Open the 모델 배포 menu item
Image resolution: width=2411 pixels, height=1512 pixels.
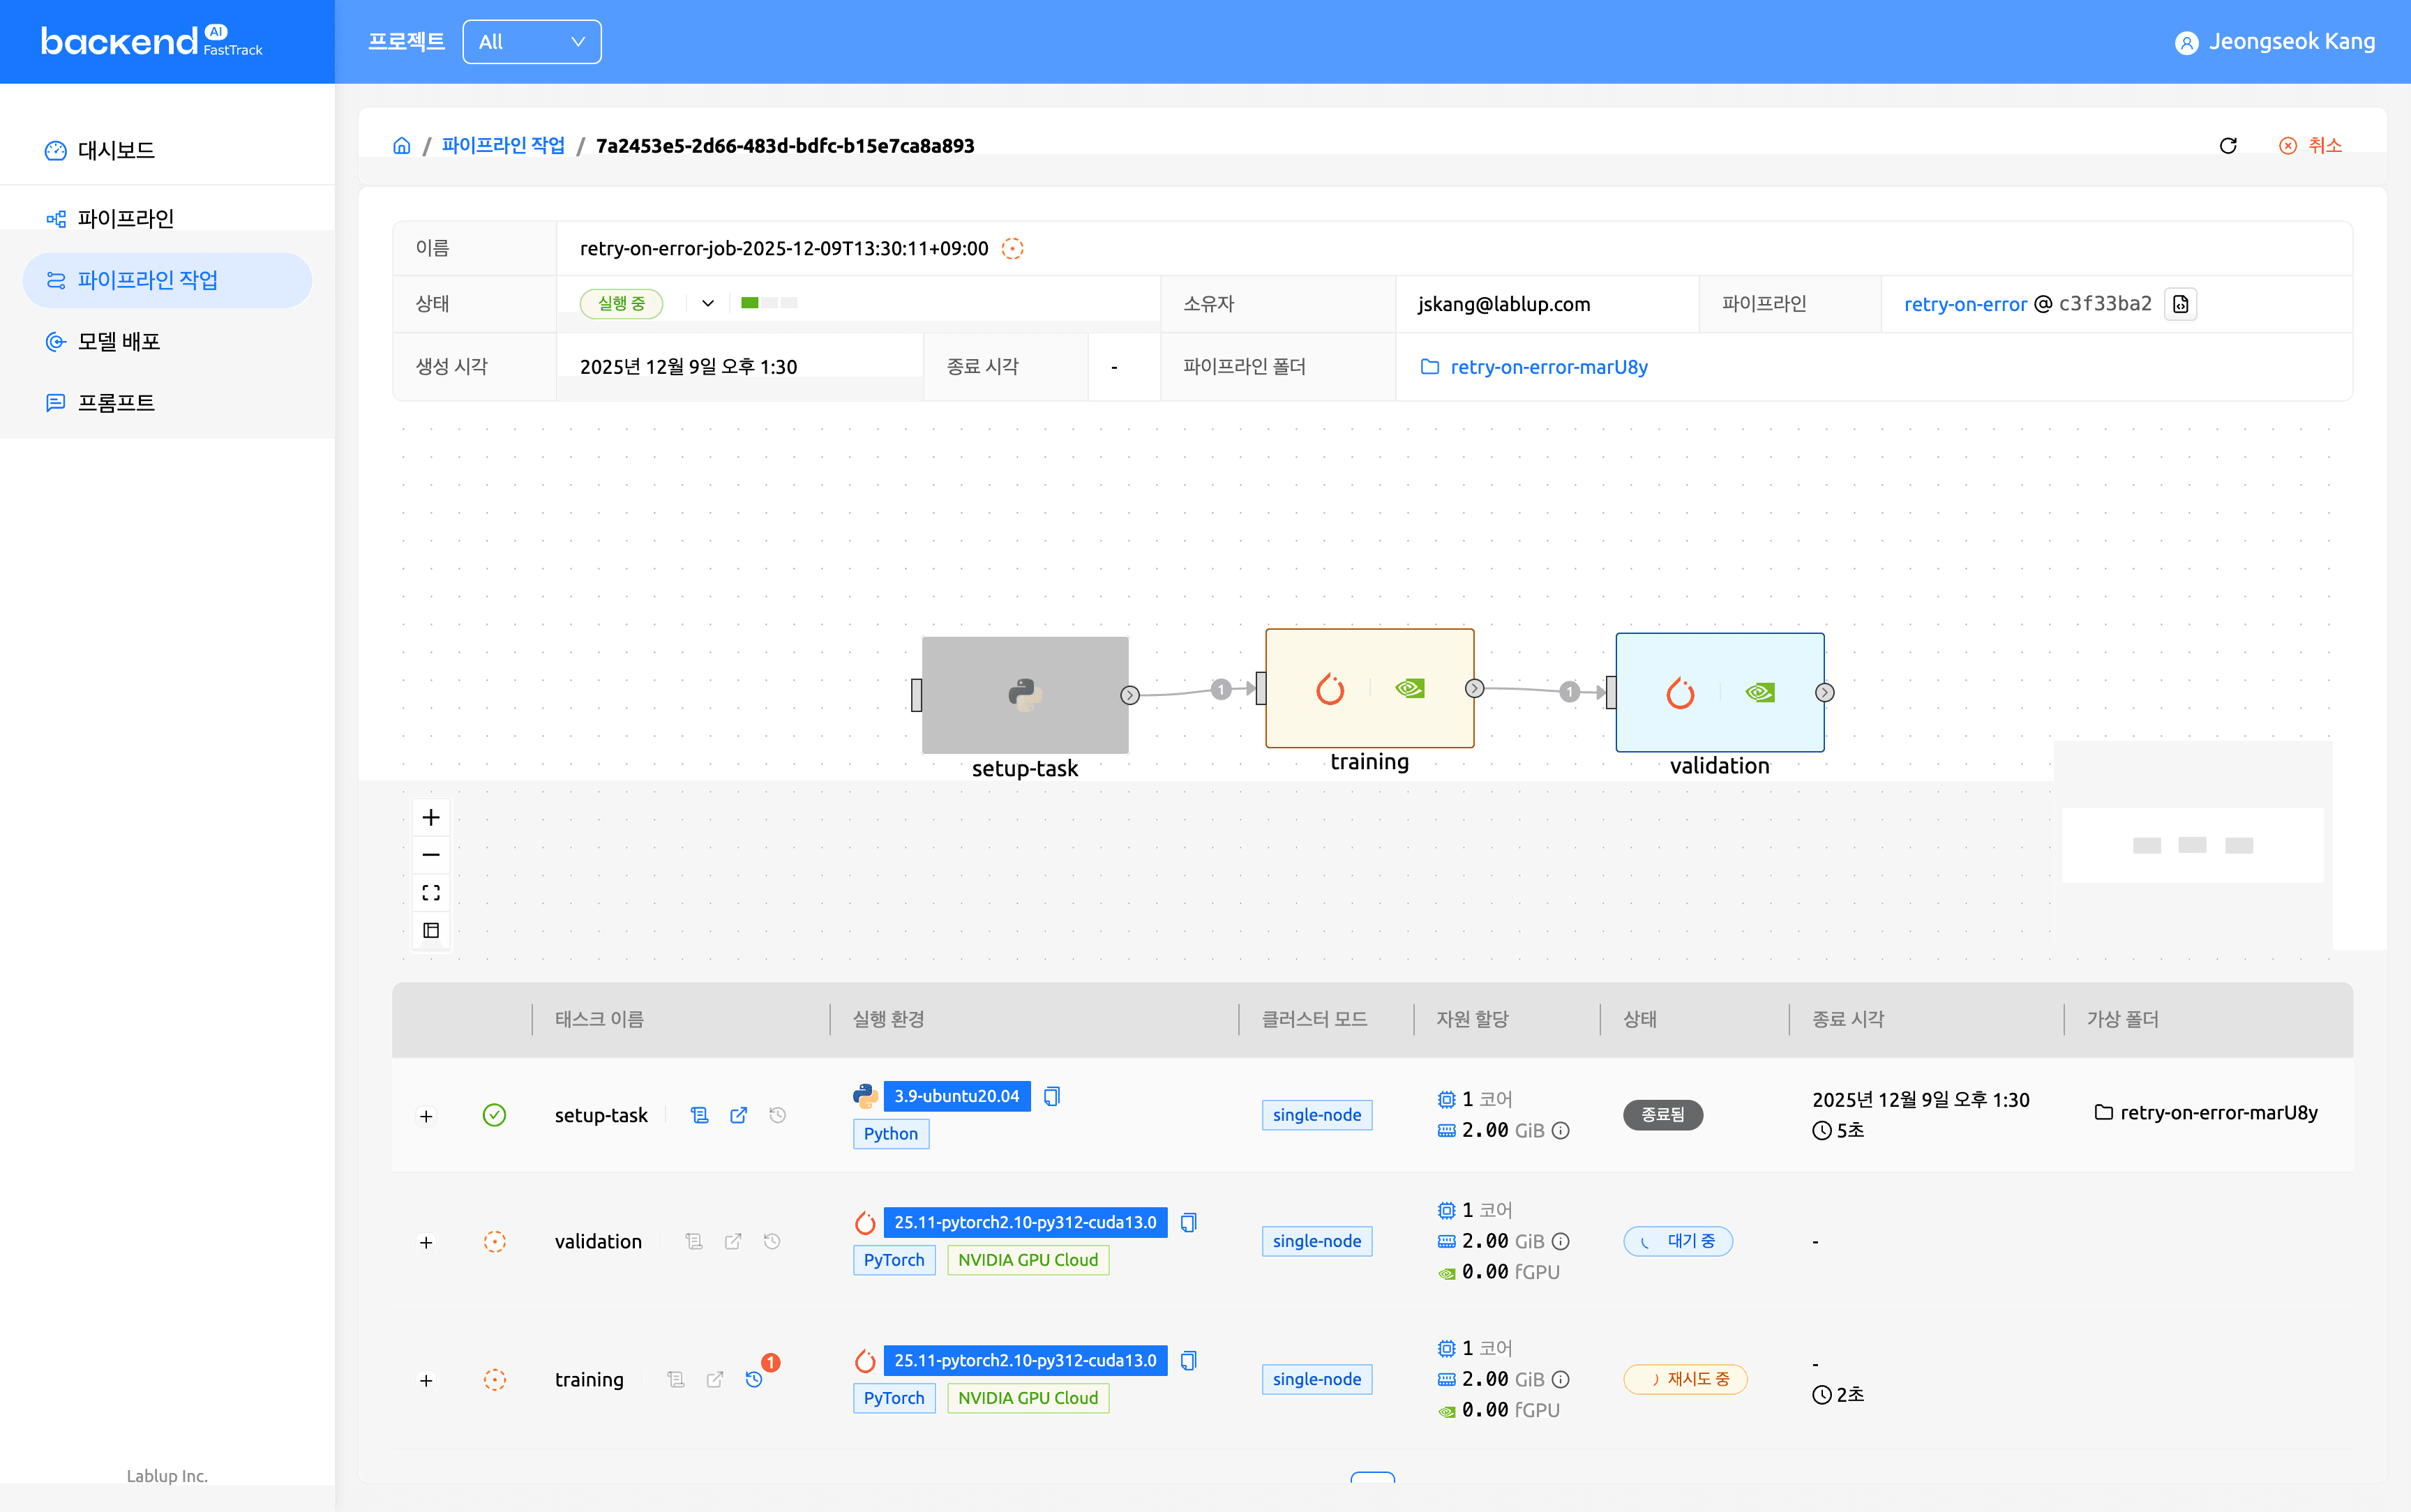click(119, 342)
